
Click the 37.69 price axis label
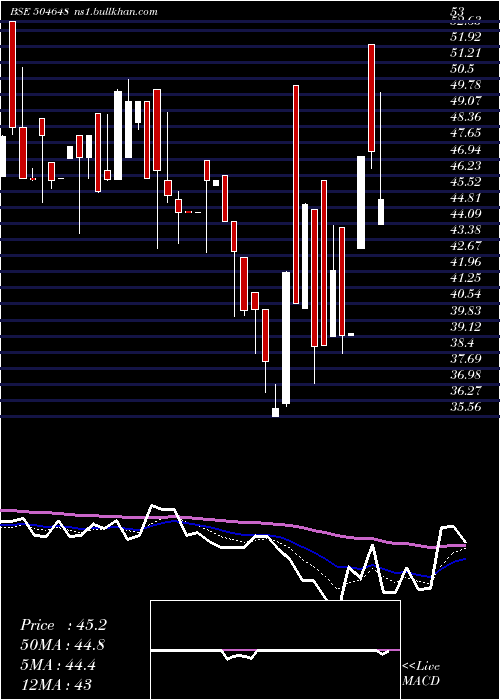tap(466, 359)
